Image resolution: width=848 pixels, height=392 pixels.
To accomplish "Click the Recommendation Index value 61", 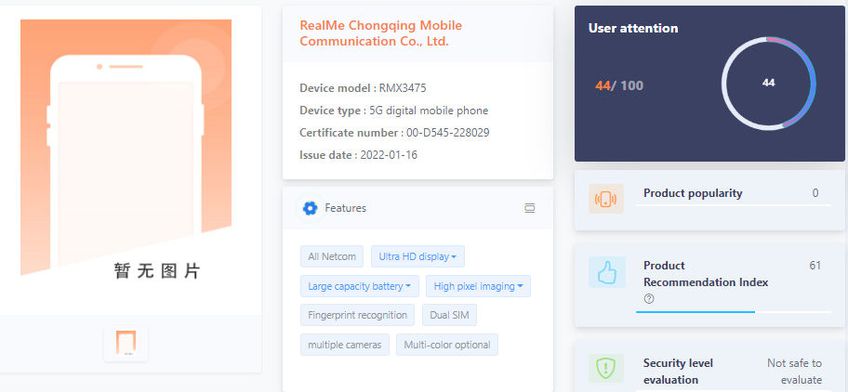I will (x=815, y=265).
